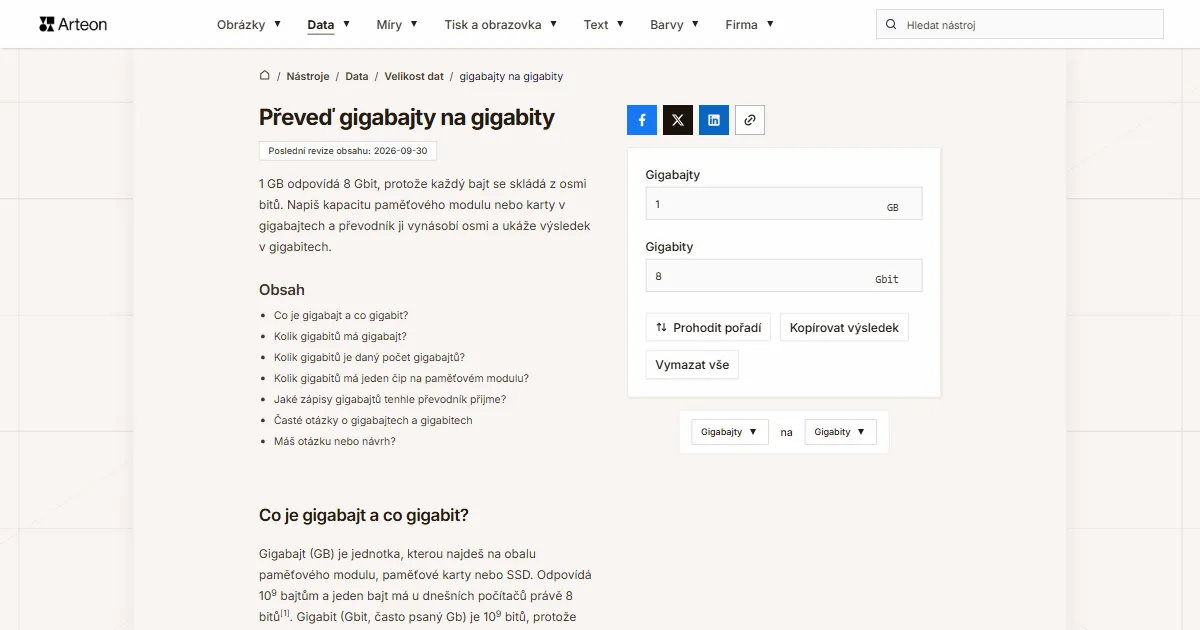The image size is (1200, 630).
Task: Jump to 'Kolik gigabitů je daný počet gigabajtů?'
Action: point(370,357)
